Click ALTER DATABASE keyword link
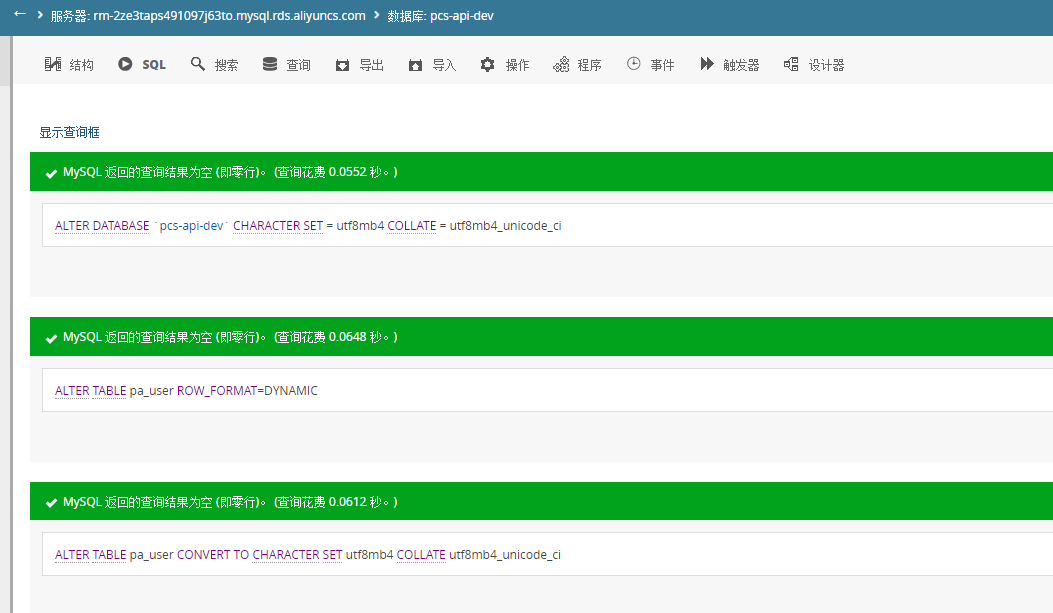Screen dimensions: 1053x613 (102, 226)
